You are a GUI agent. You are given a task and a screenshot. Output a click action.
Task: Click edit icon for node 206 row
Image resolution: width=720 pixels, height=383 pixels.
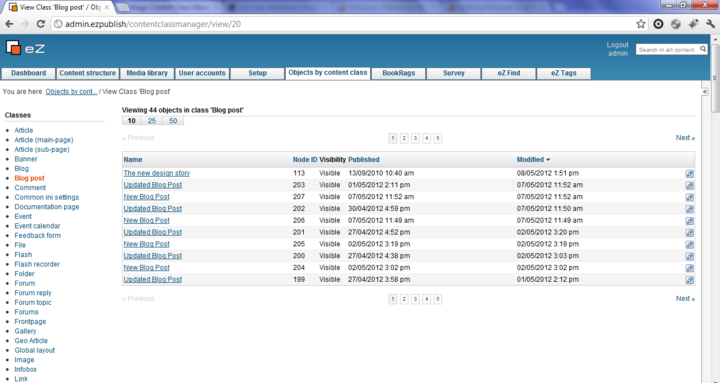(x=689, y=221)
